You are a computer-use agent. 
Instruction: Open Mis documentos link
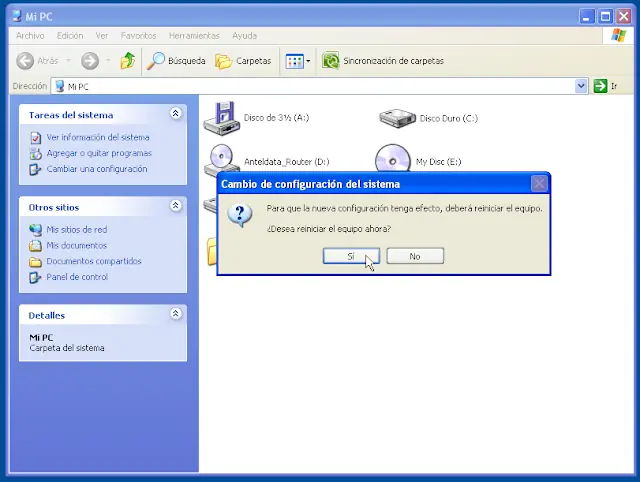(x=76, y=245)
